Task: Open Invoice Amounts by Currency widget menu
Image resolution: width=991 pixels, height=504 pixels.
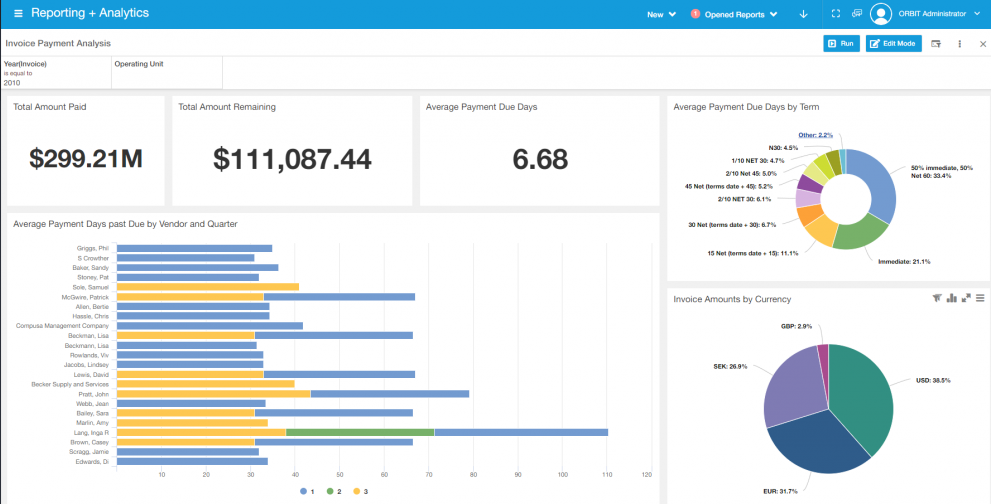Action: [980, 298]
